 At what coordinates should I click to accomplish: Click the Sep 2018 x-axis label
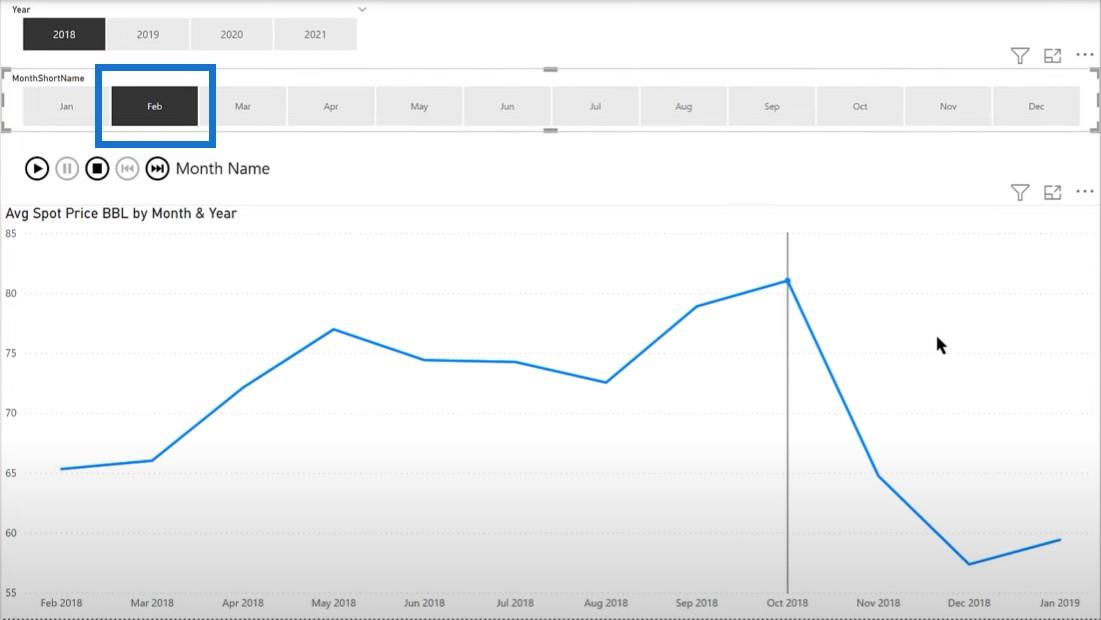tap(697, 602)
